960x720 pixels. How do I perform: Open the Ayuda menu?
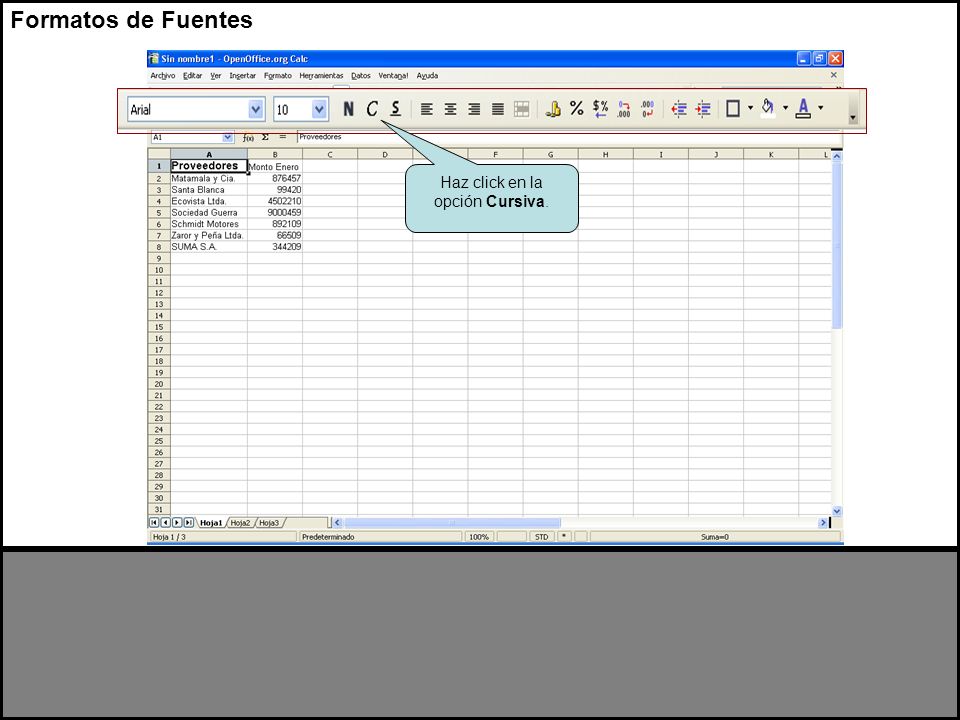click(x=427, y=76)
